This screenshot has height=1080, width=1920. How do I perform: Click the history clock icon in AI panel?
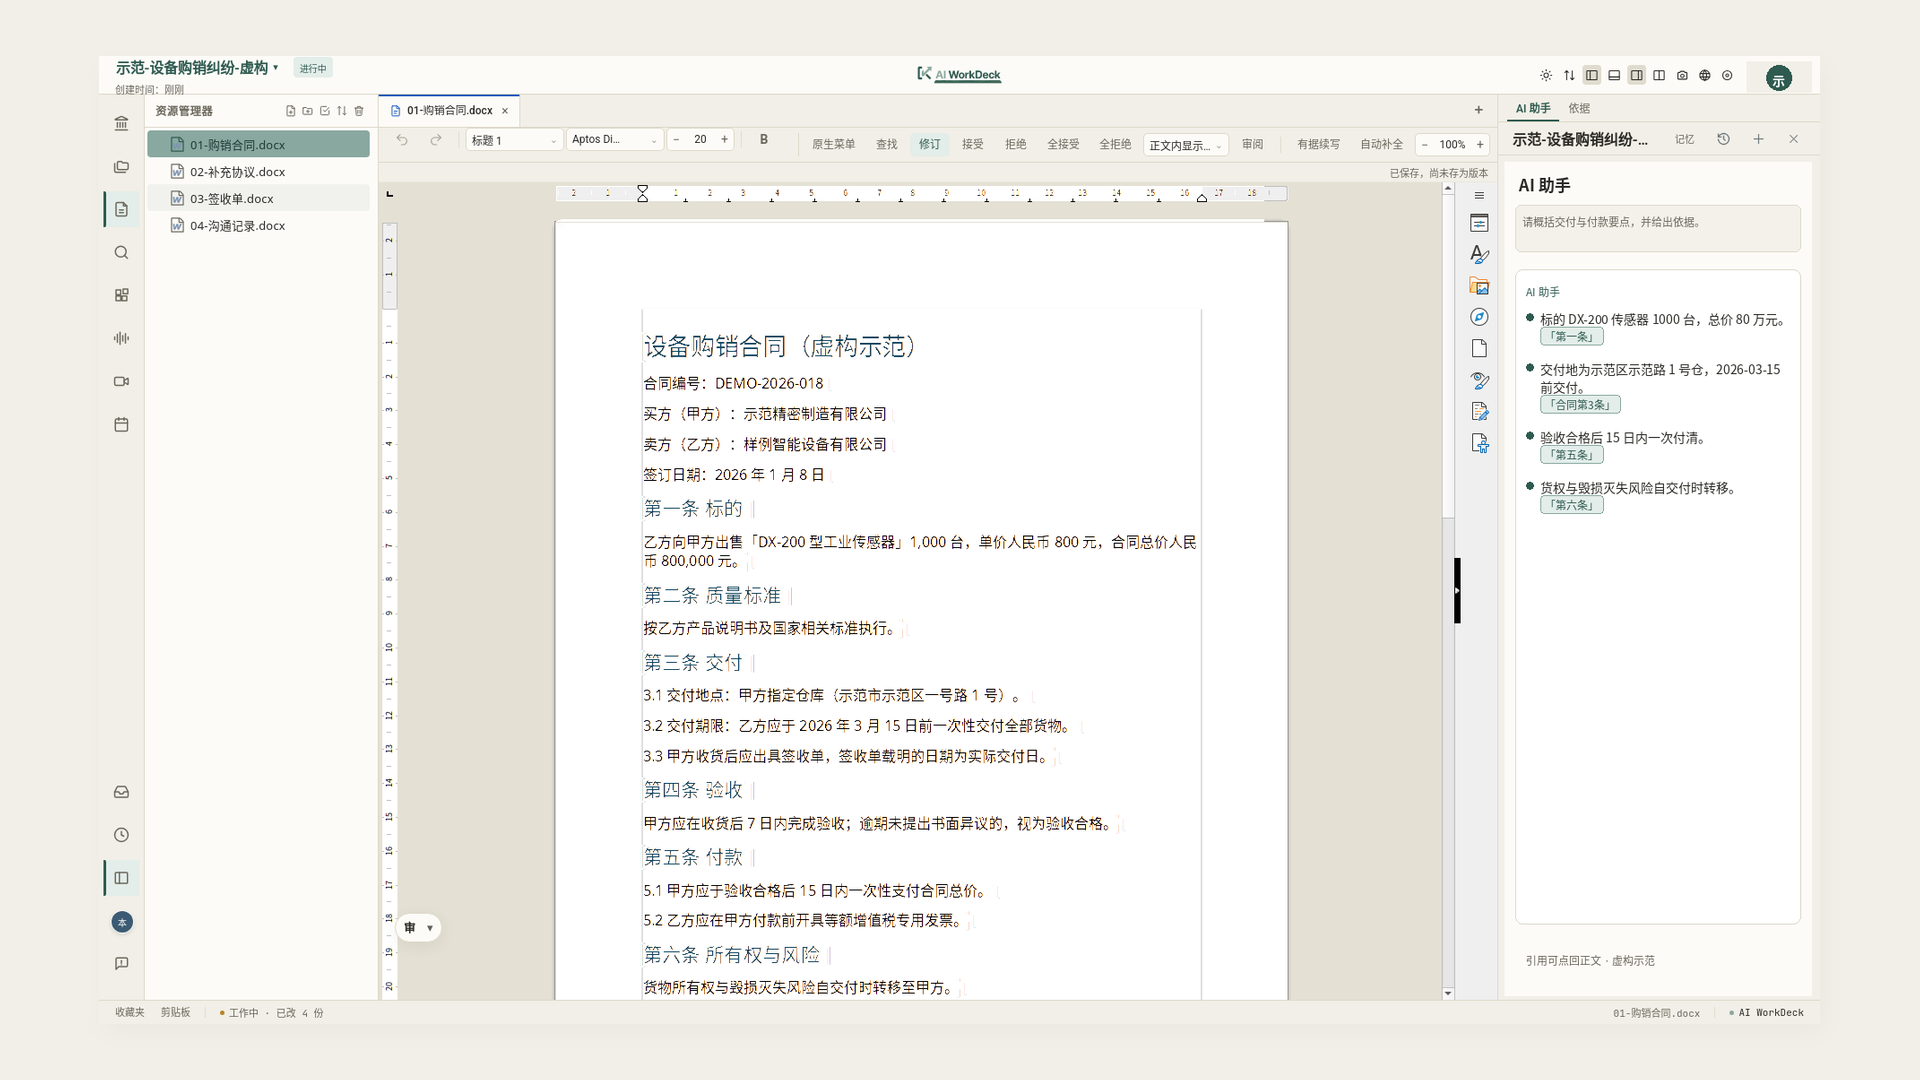click(x=1723, y=139)
